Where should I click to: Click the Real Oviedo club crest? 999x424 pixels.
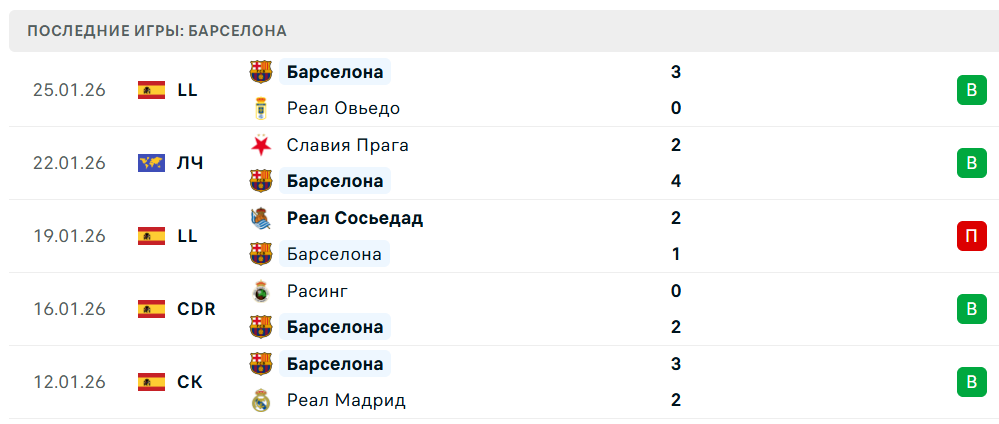tap(261, 108)
